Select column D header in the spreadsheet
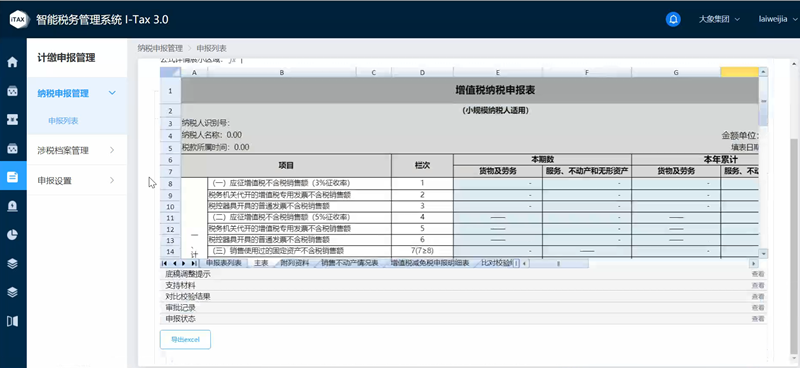 point(422,72)
